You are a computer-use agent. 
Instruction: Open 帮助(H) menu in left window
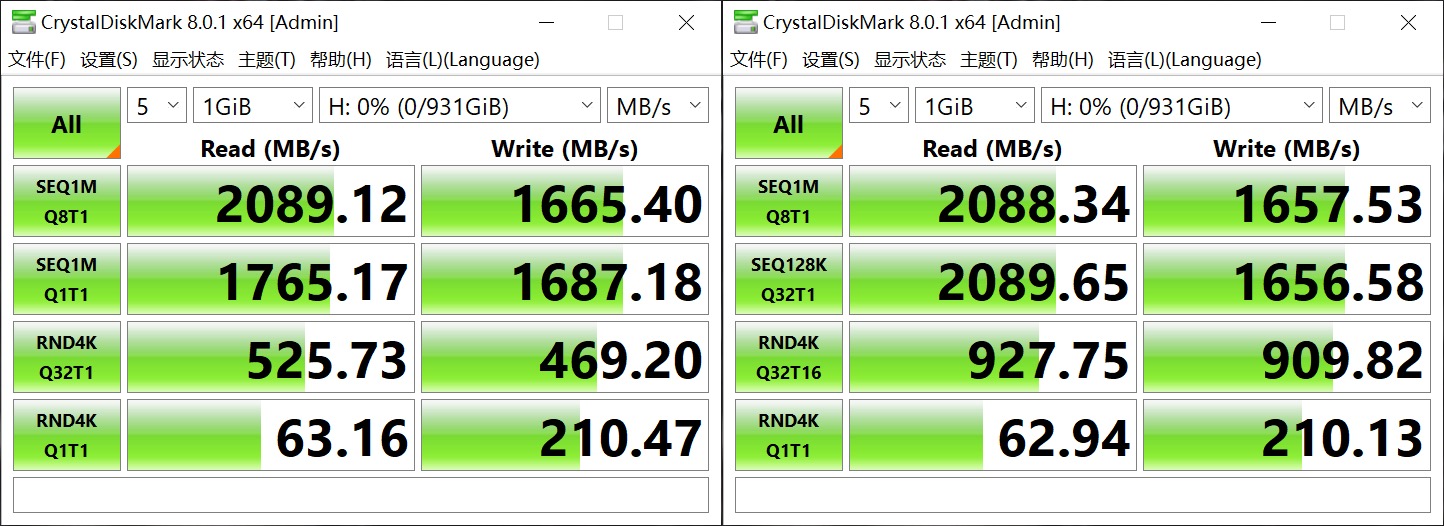(340, 60)
